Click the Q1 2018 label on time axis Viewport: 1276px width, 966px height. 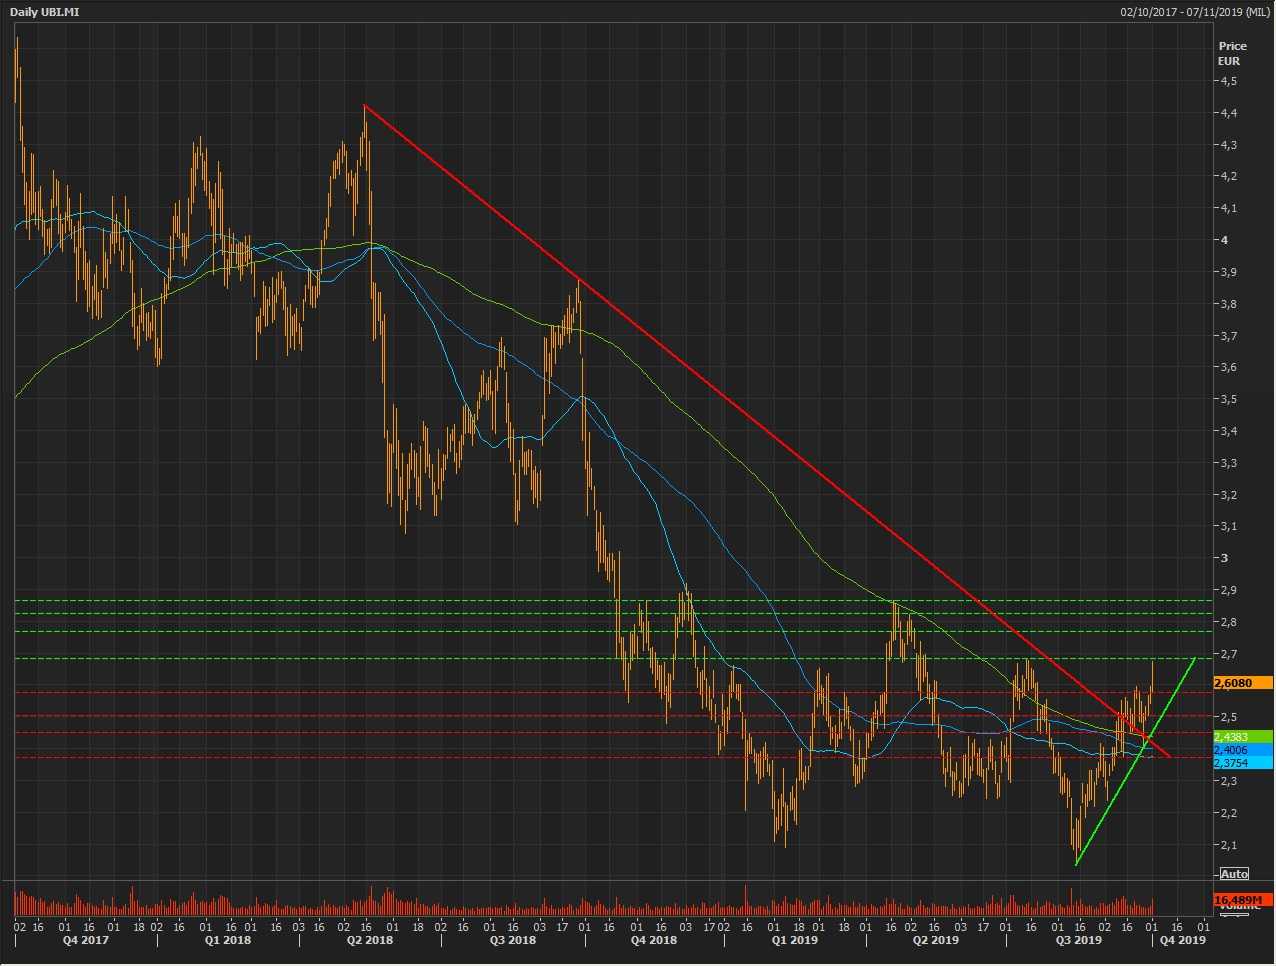tap(228, 940)
